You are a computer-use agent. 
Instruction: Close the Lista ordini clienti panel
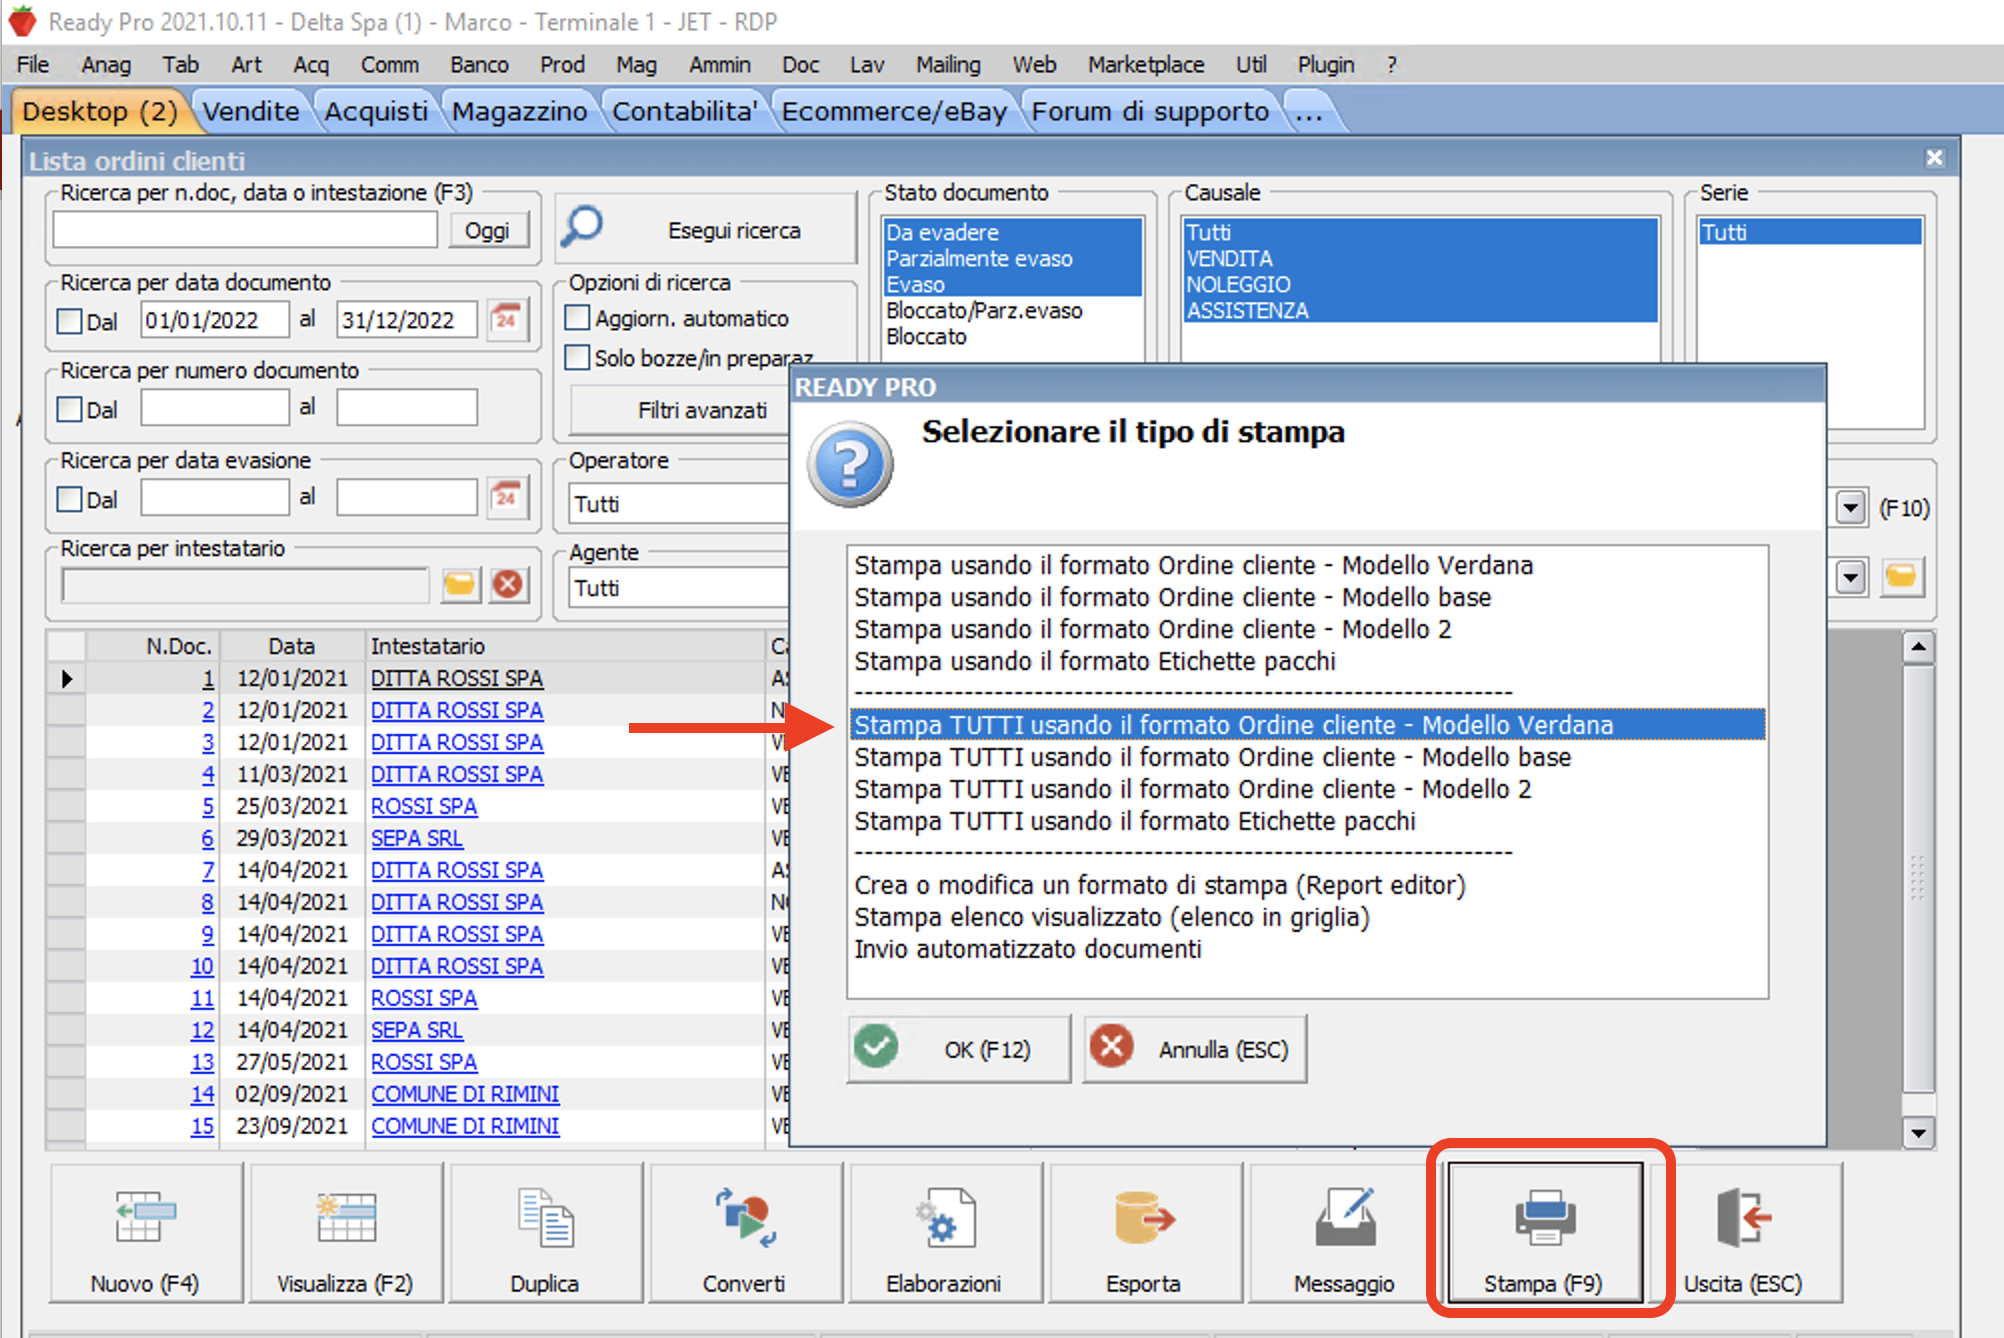[x=1934, y=158]
